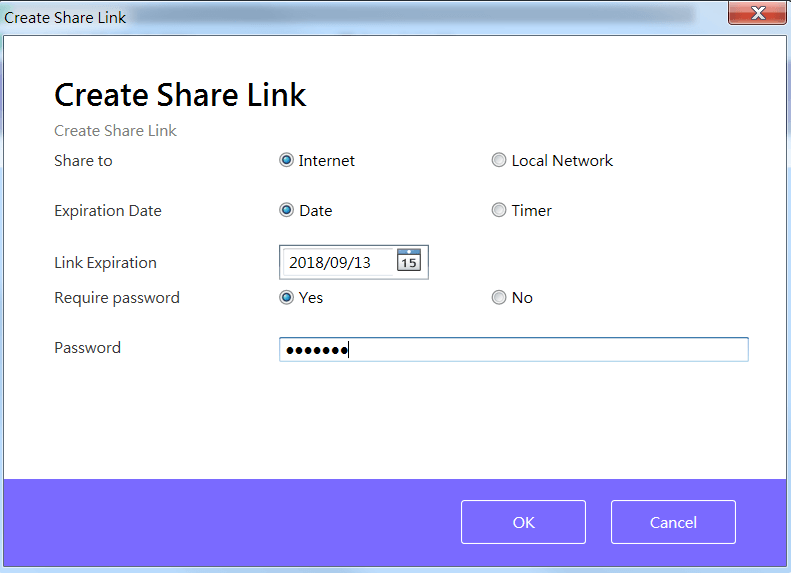
Task: Open the calendar date picker icon
Action: [x=409, y=261]
